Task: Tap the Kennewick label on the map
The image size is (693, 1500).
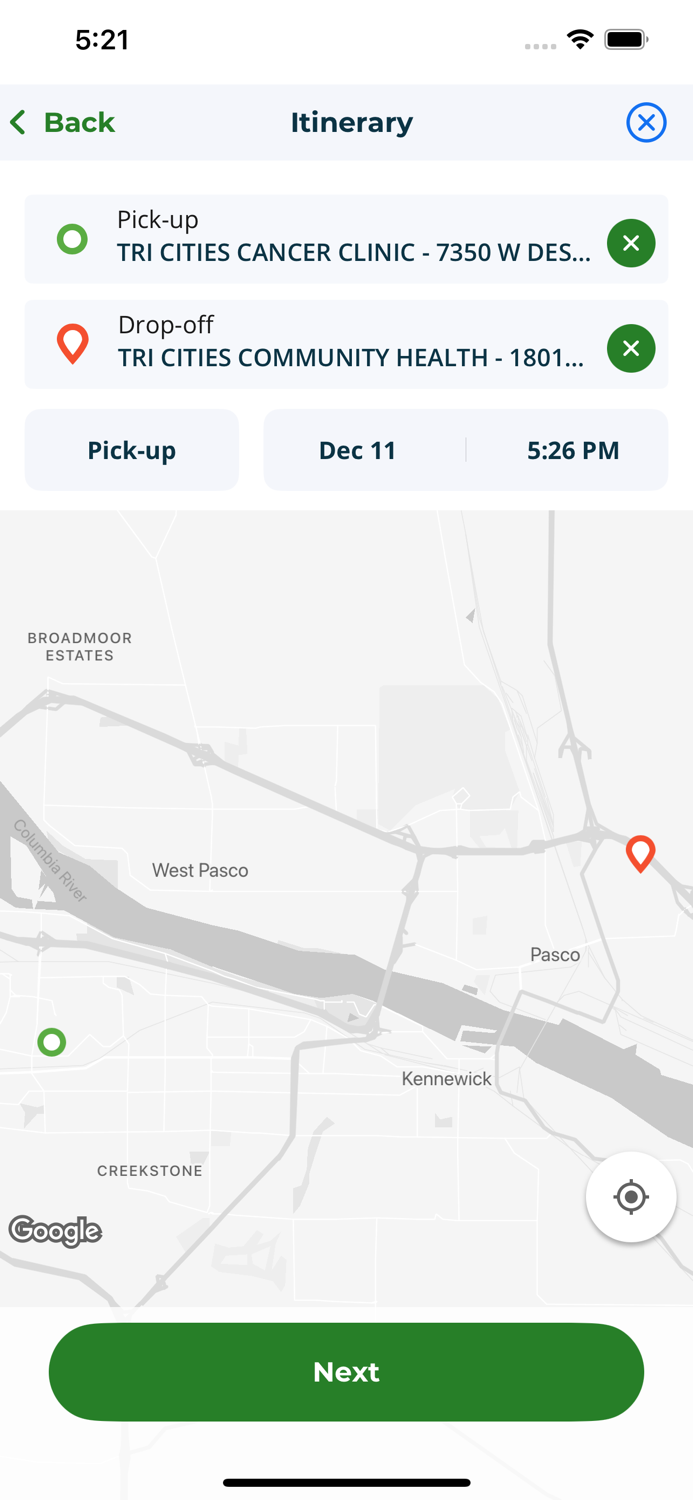Action: coord(446,1079)
